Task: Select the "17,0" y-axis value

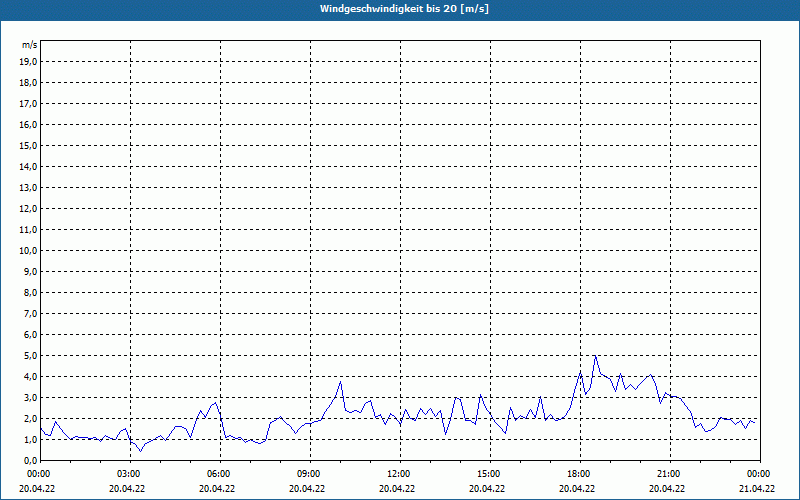Action: [28, 104]
